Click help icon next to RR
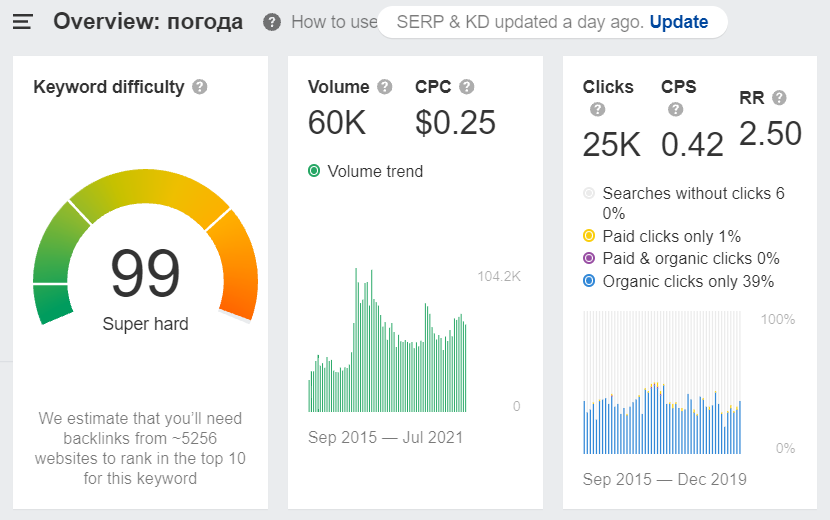830x520 pixels. pyautogui.click(x=779, y=98)
